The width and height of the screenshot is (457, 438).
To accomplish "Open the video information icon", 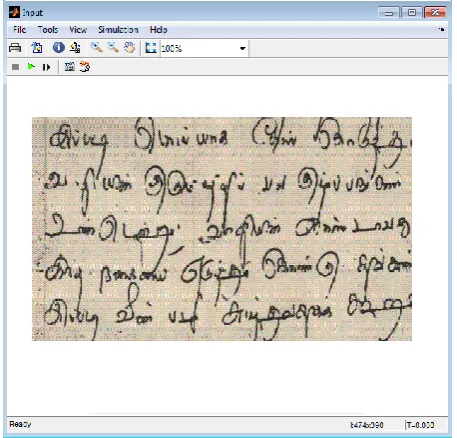I will pyautogui.click(x=59, y=48).
